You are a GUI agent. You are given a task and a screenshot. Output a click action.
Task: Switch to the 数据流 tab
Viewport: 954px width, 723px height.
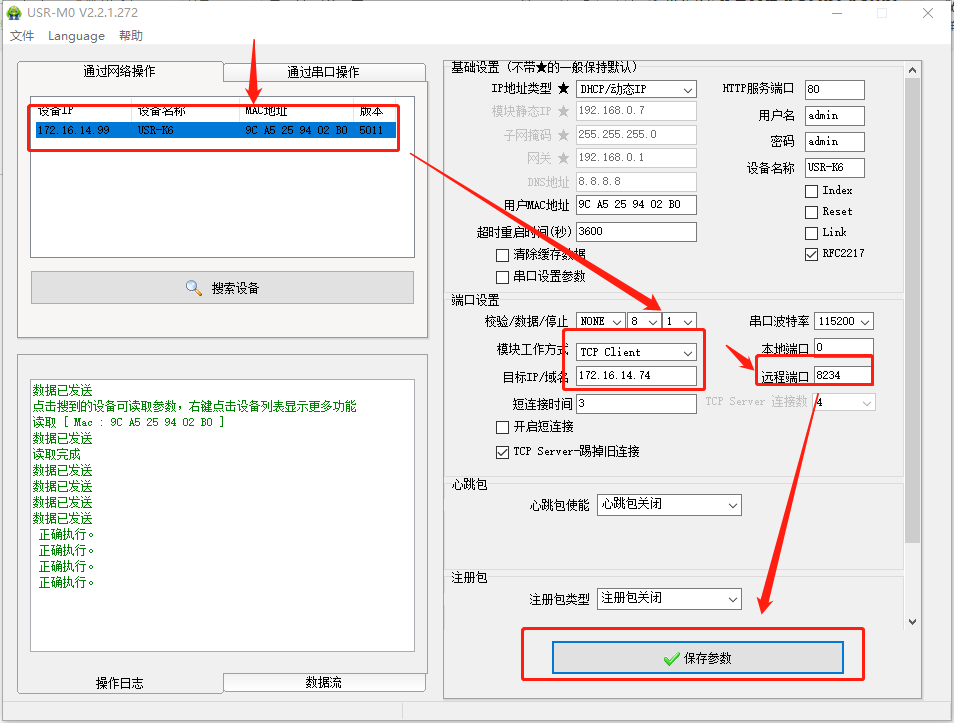tap(323, 682)
